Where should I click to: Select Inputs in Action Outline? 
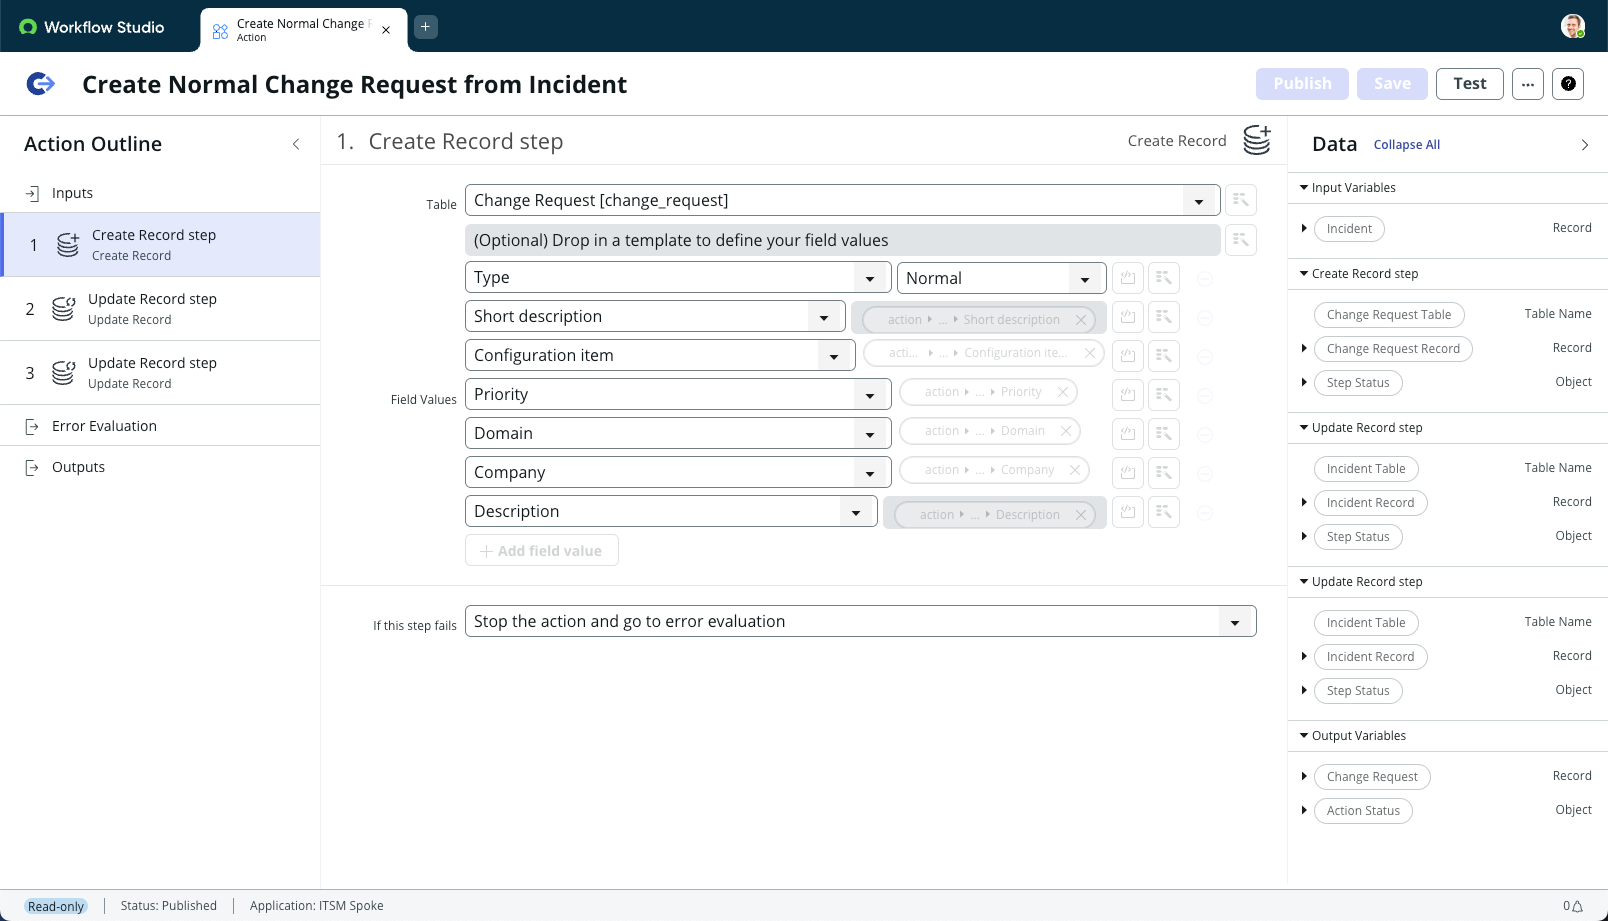[x=160, y=193]
